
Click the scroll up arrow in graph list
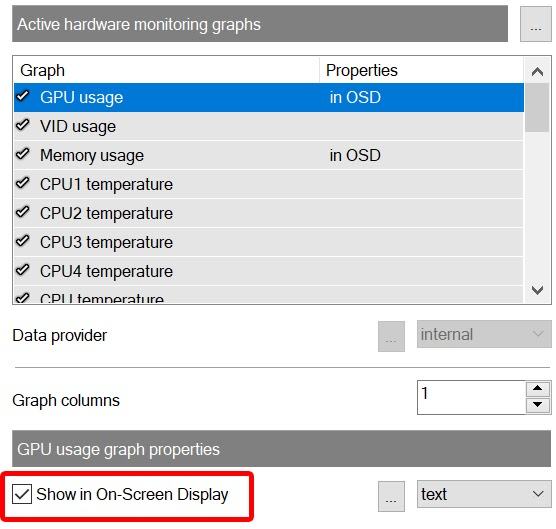[x=537, y=72]
